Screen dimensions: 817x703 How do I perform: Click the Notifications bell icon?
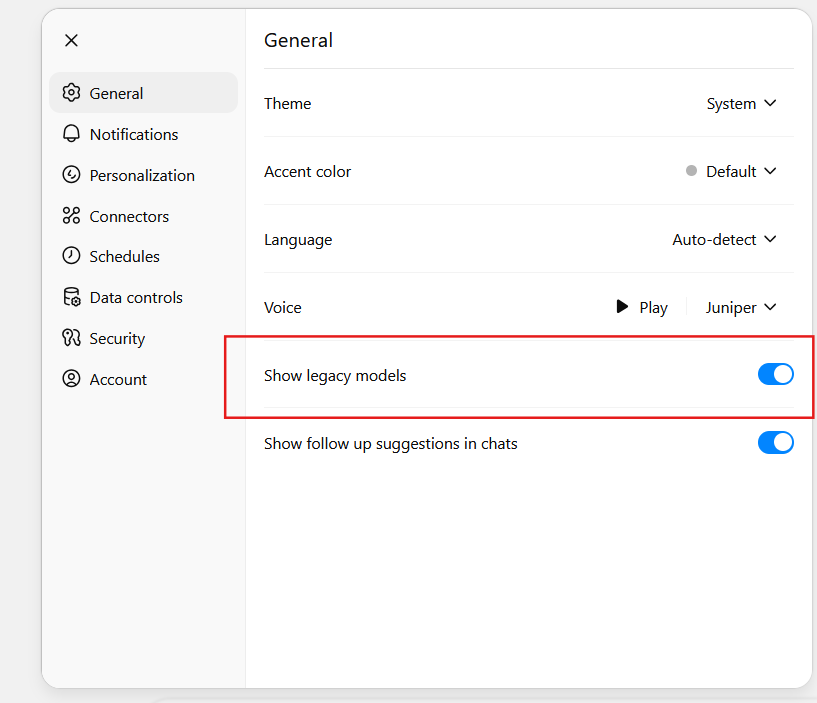pyautogui.click(x=71, y=134)
